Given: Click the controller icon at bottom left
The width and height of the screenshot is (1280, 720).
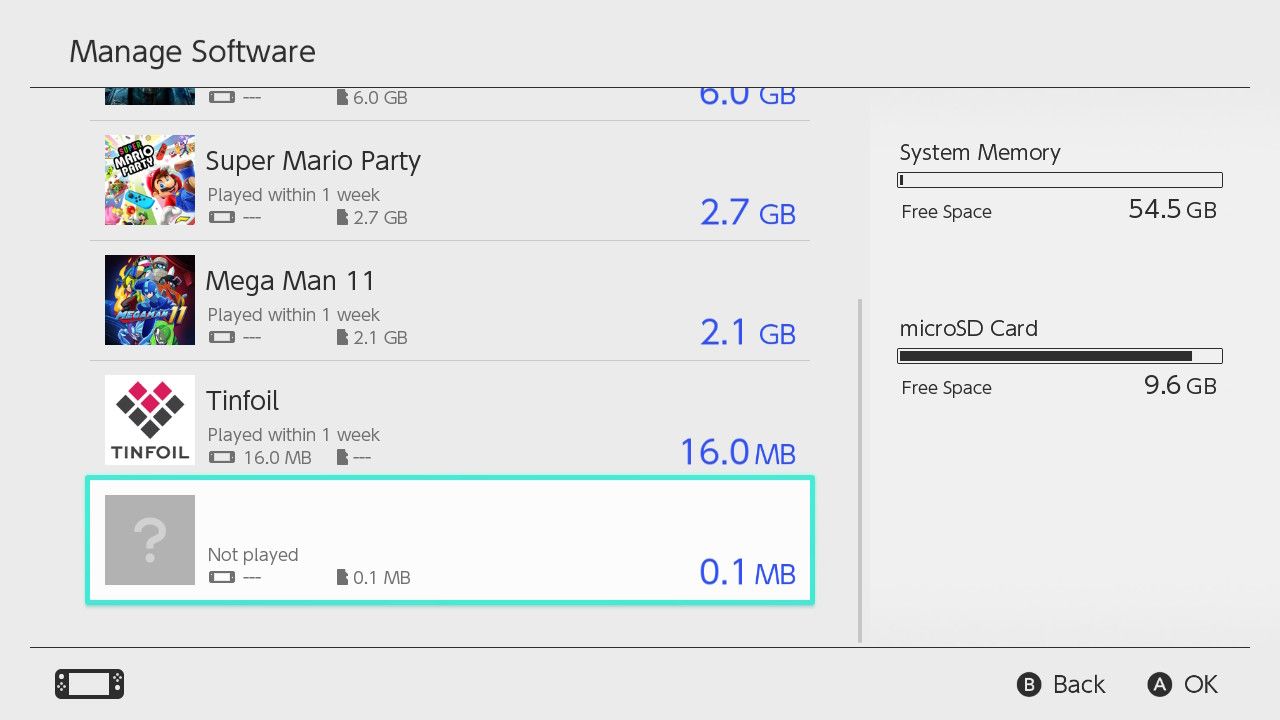Looking at the screenshot, I should coord(90,684).
